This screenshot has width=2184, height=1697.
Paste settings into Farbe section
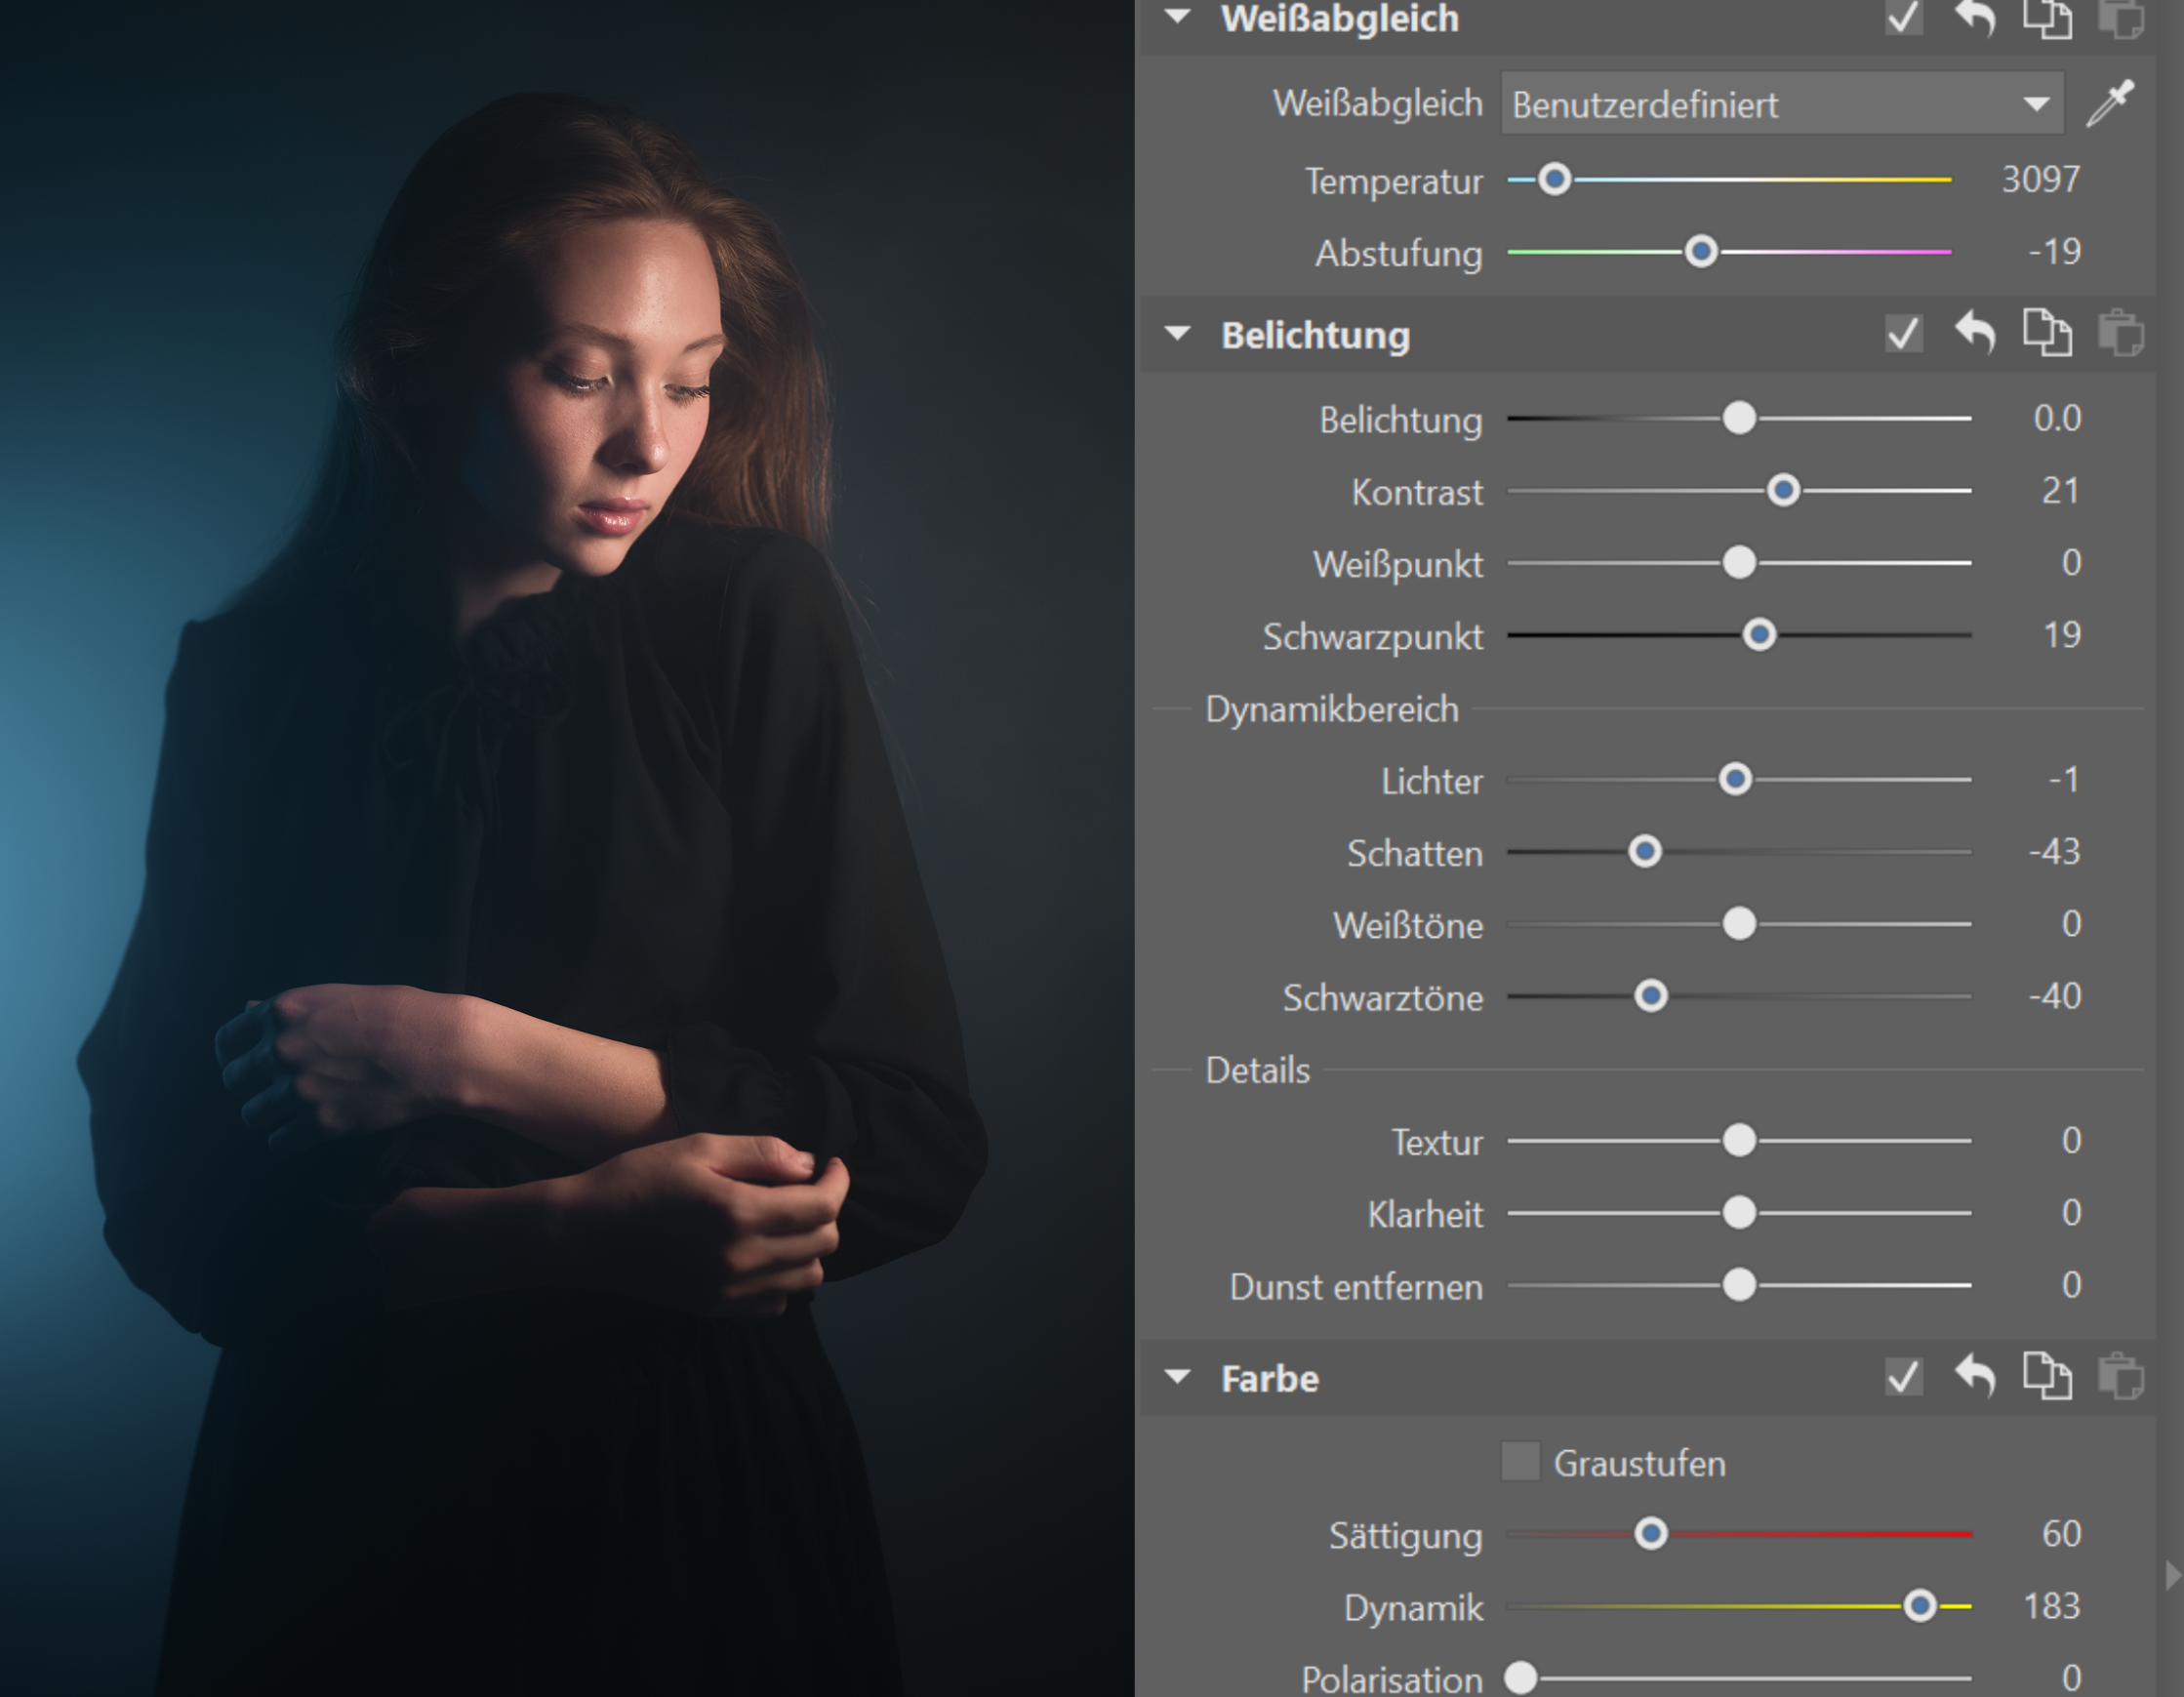(x=2119, y=1376)
